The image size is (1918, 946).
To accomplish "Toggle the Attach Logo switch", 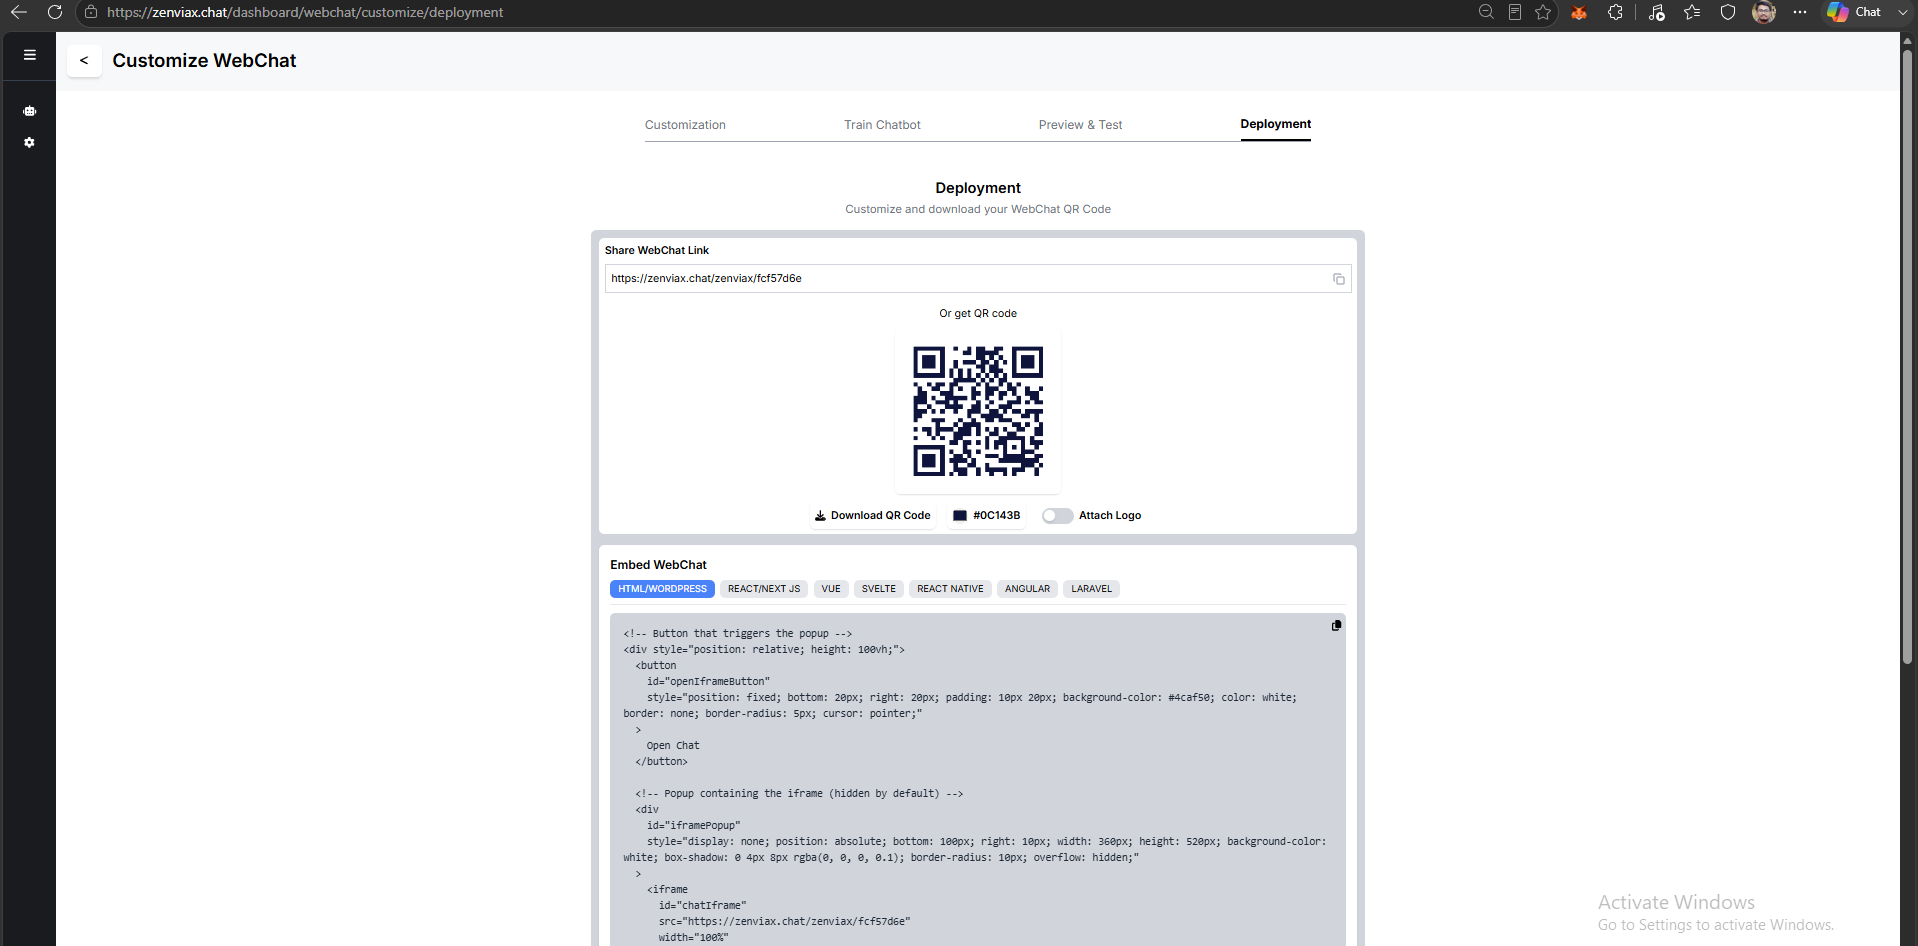I will pyautogui.click(x=1057, y=516).
